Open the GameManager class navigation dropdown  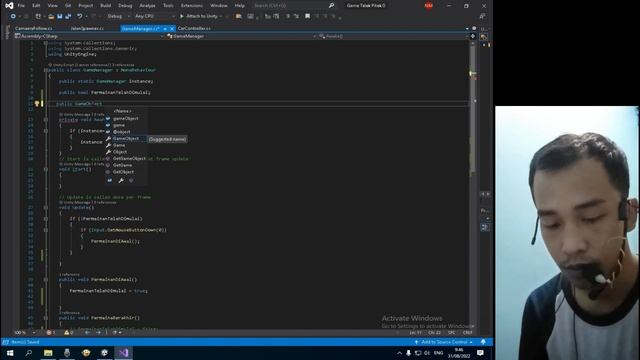[241, 36]
